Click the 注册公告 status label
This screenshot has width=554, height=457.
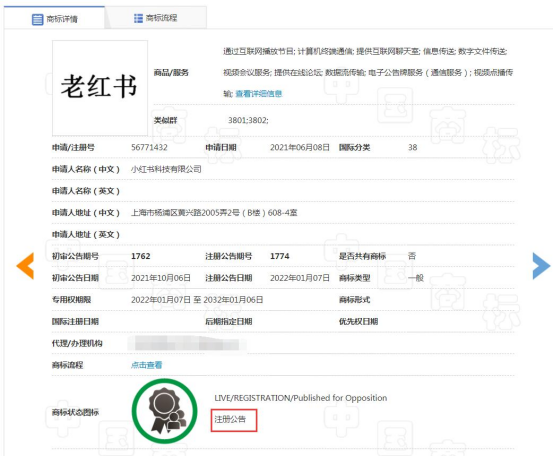230,419
